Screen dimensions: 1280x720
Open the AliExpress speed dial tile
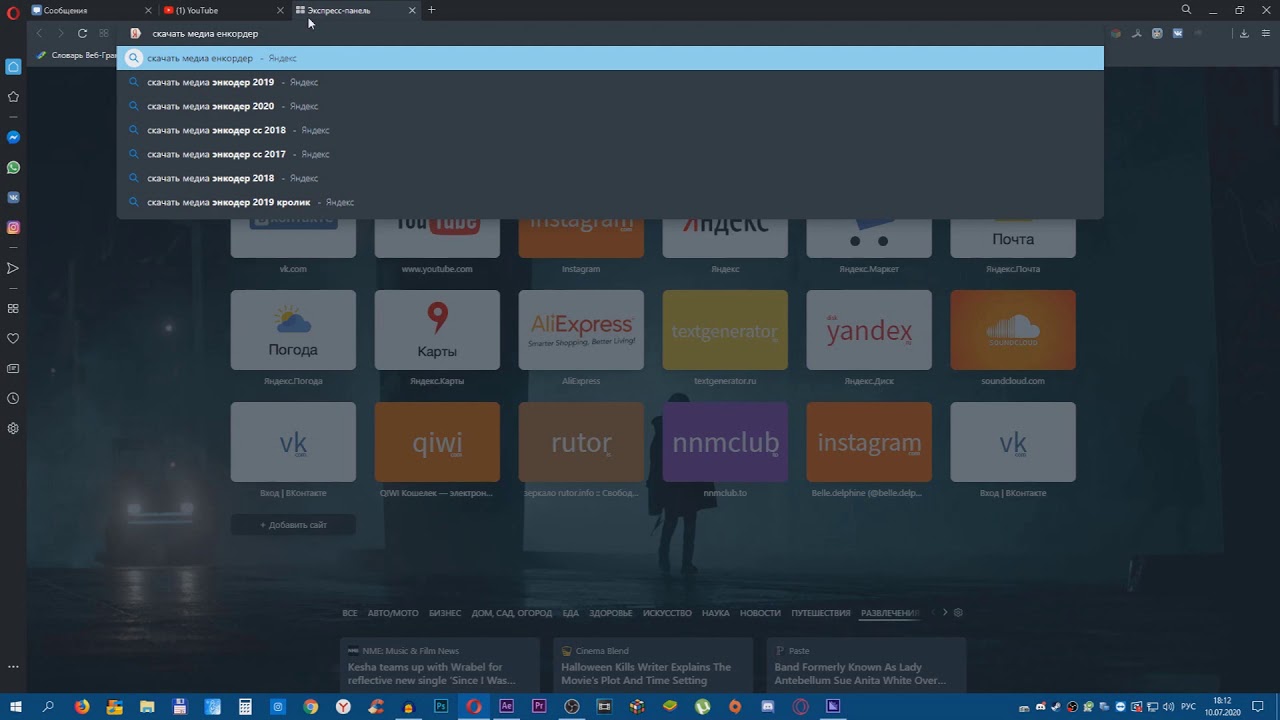[x=581, y=330]
